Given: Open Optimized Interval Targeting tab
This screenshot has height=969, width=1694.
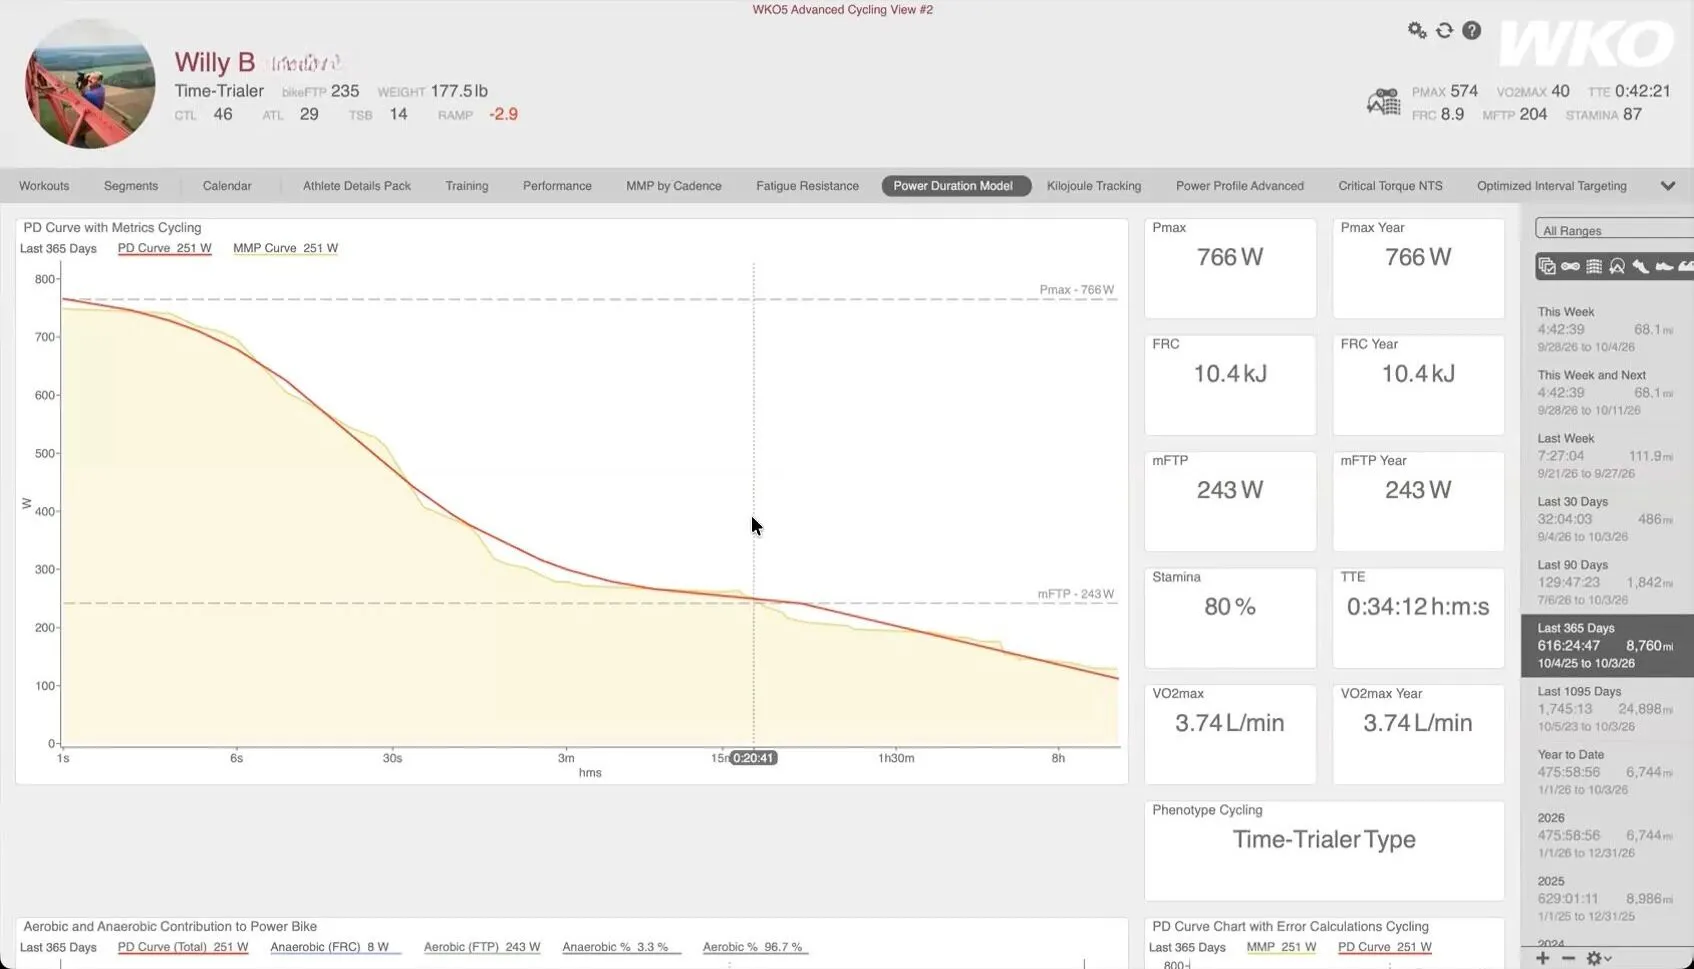Looking at the screenshot, I should point(1552,186).
